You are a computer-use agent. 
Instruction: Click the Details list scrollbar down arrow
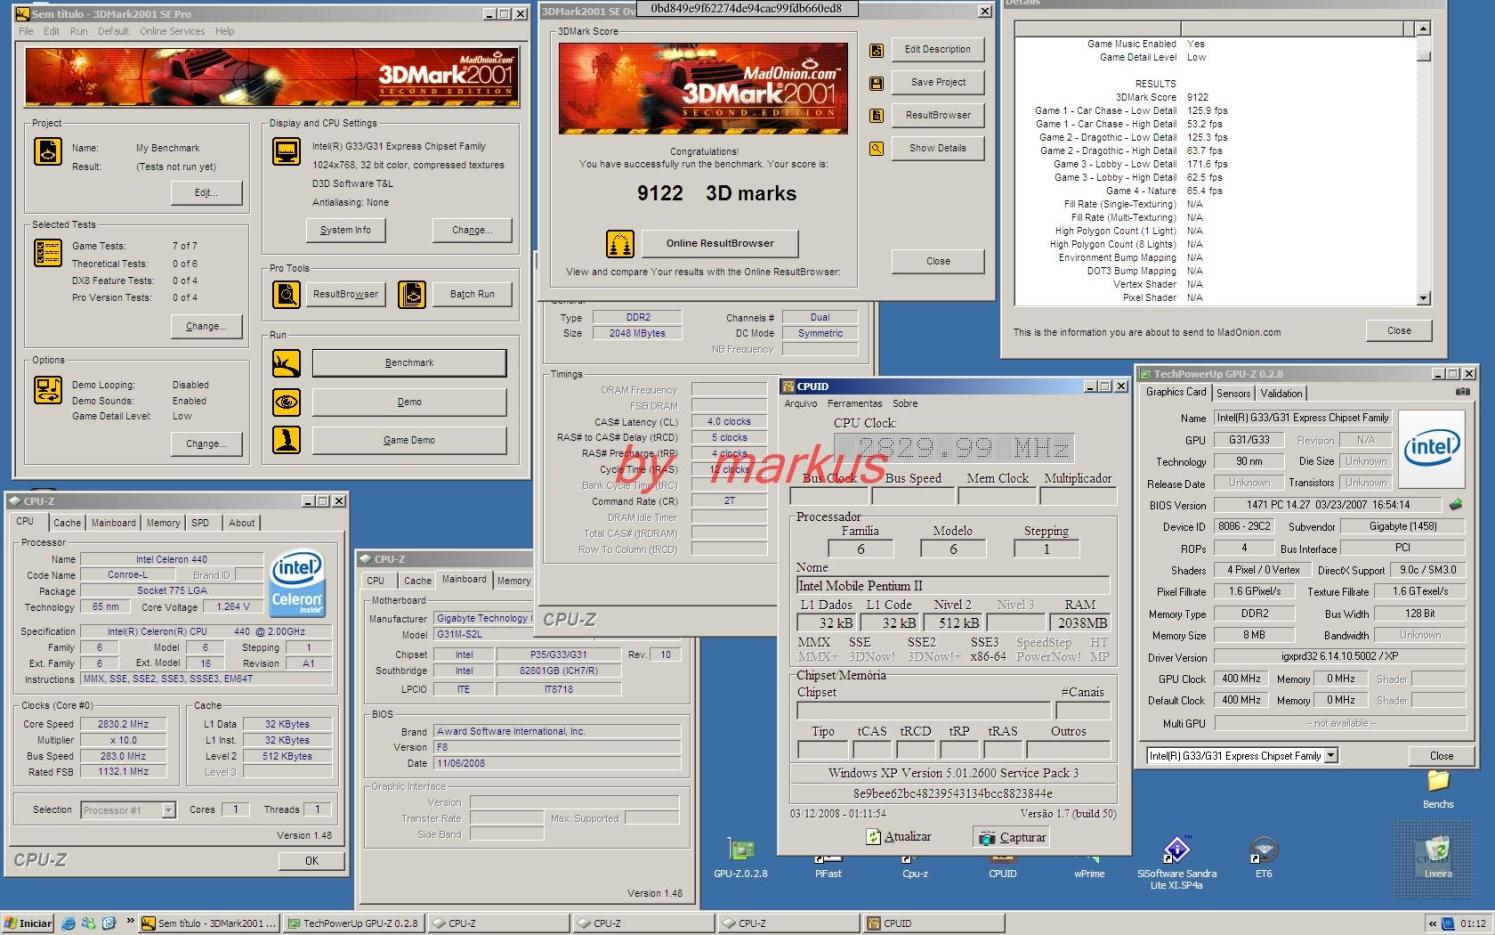(1423, 298)
